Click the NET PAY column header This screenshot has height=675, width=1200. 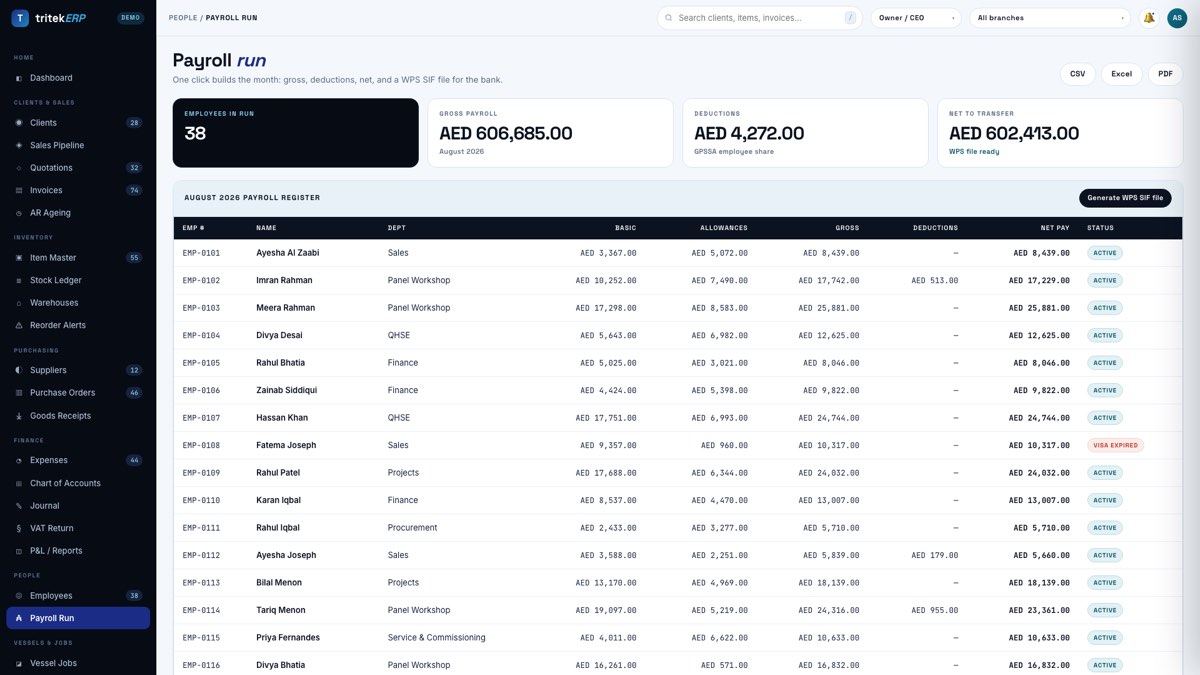click(x=1054, y=228)
